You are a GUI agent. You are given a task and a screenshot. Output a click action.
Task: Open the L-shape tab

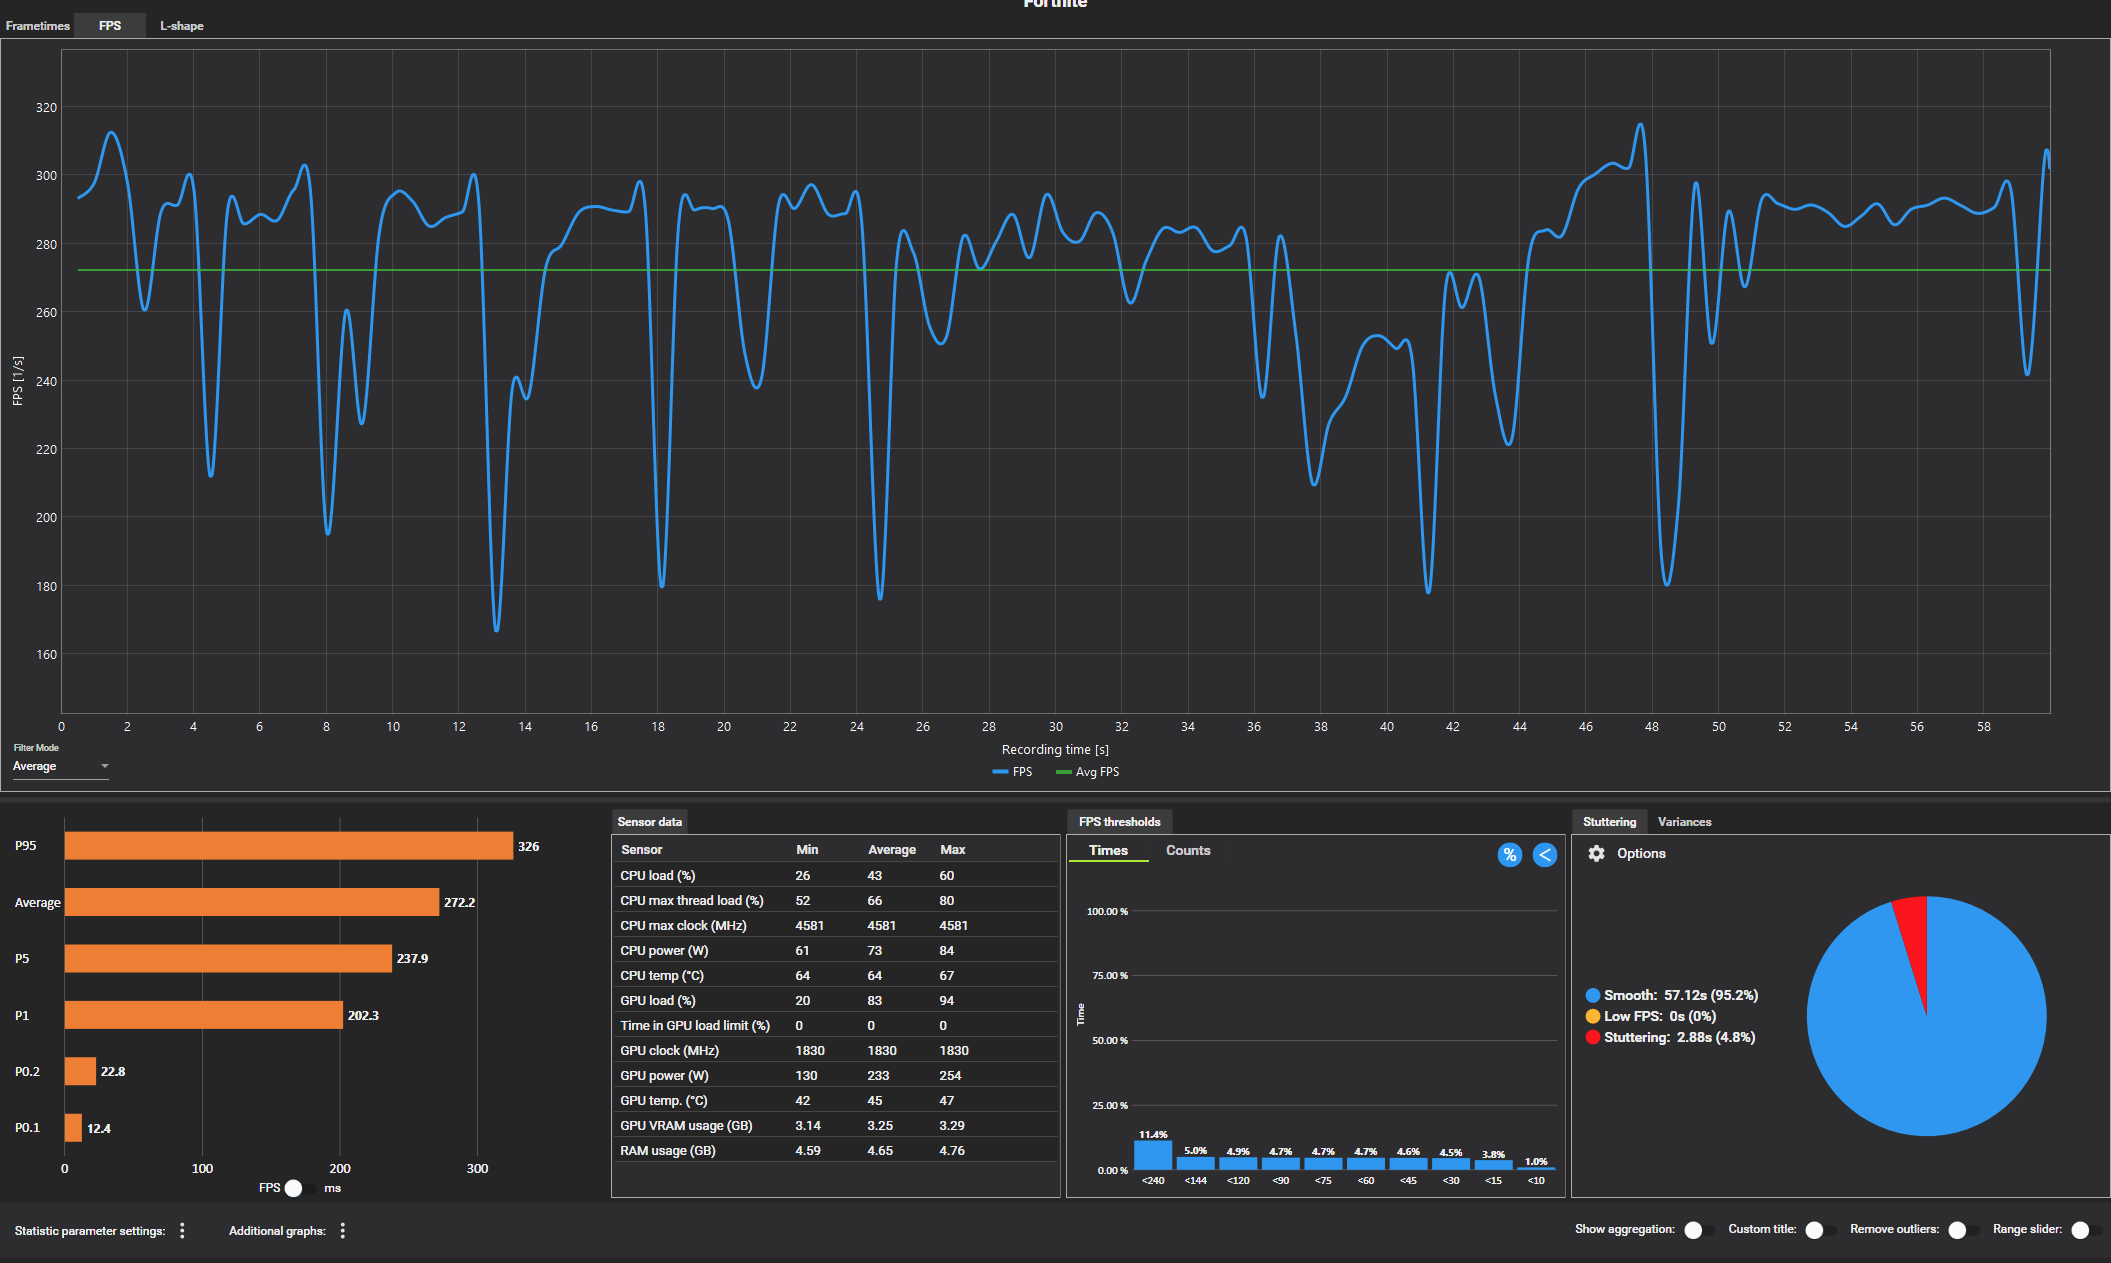(x=181, y=26)
